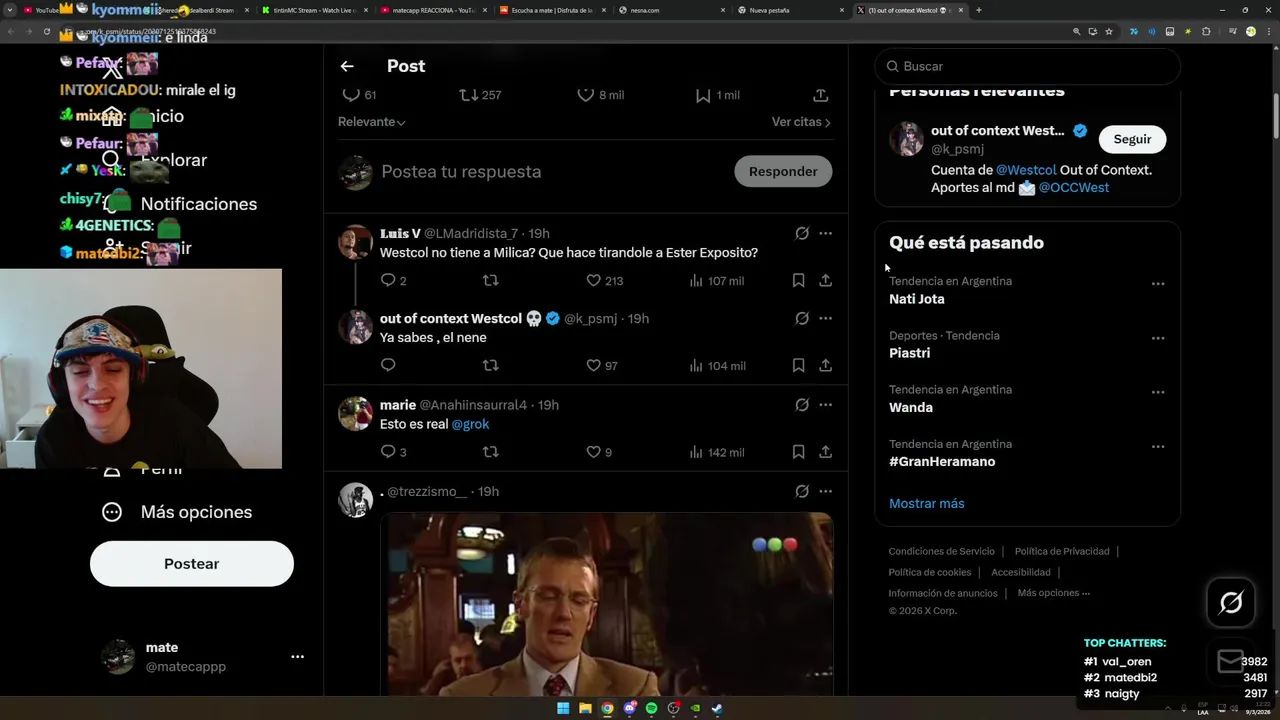Open Grok icon on Luis V reply

(802, 233)
